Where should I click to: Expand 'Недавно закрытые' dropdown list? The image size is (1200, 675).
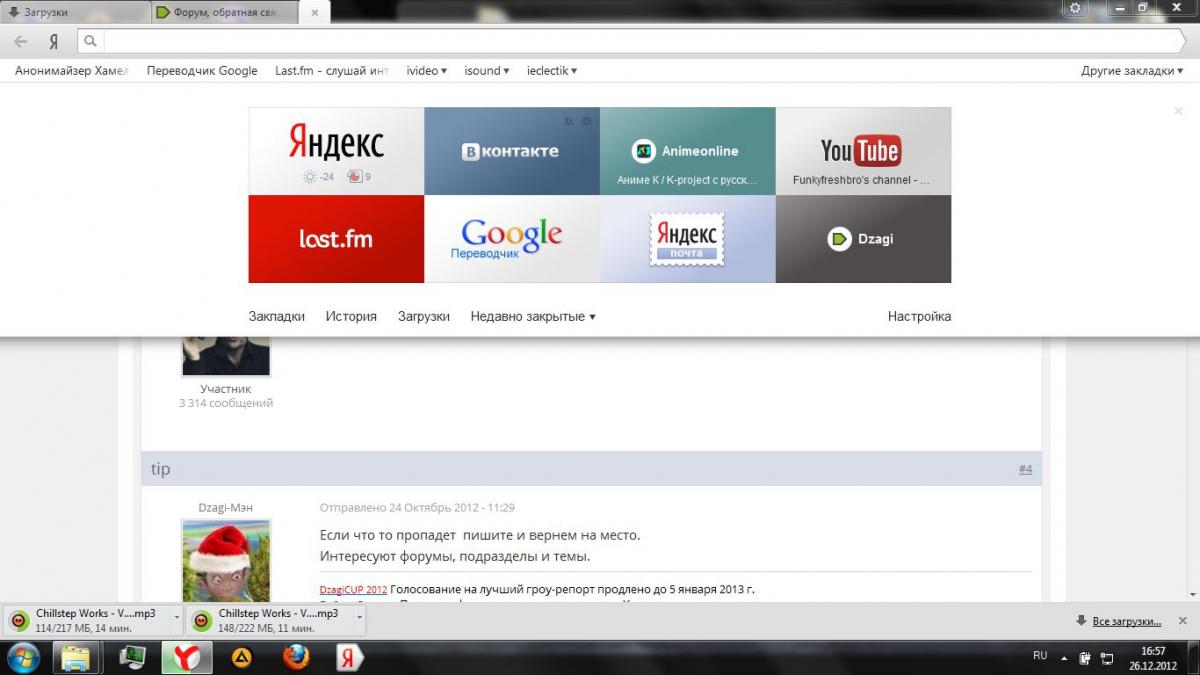[532, 316]
